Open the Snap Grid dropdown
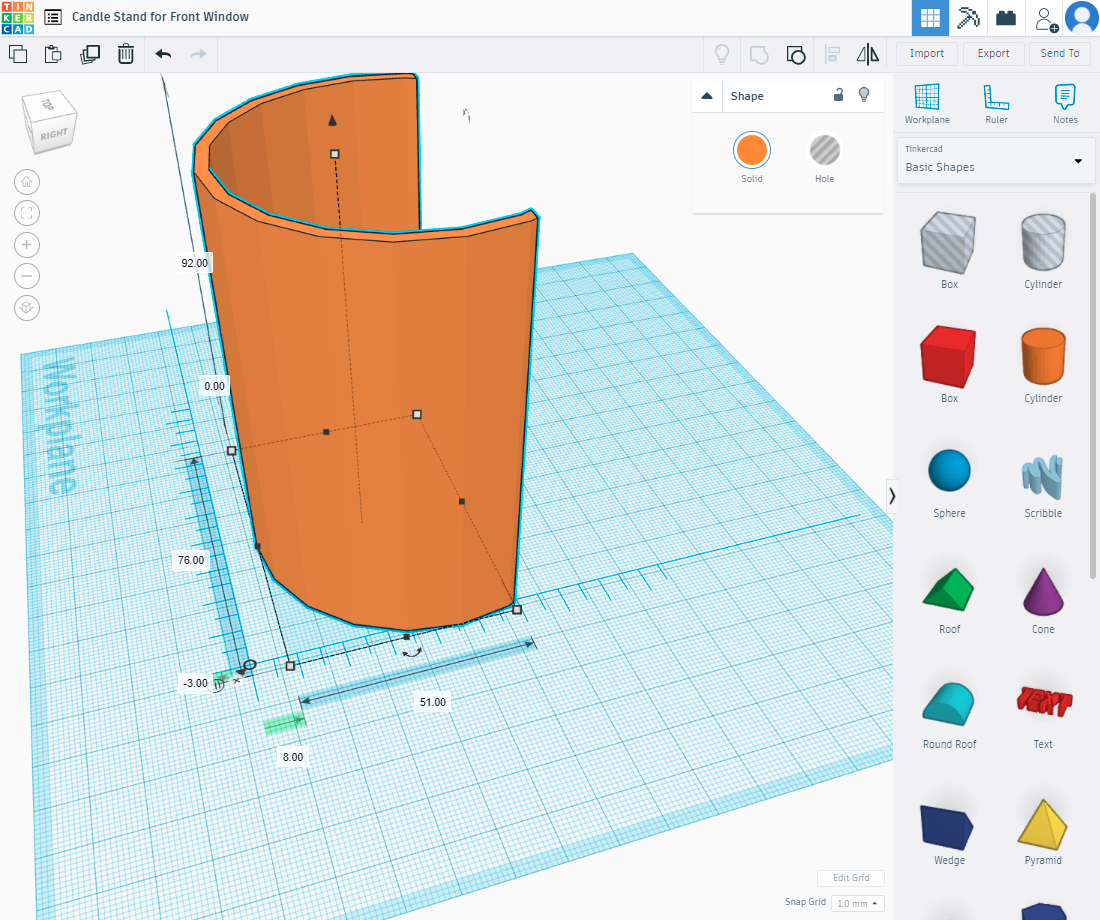Image resolution: width=1100 pixels, height=920 pixels. point(857,903)
